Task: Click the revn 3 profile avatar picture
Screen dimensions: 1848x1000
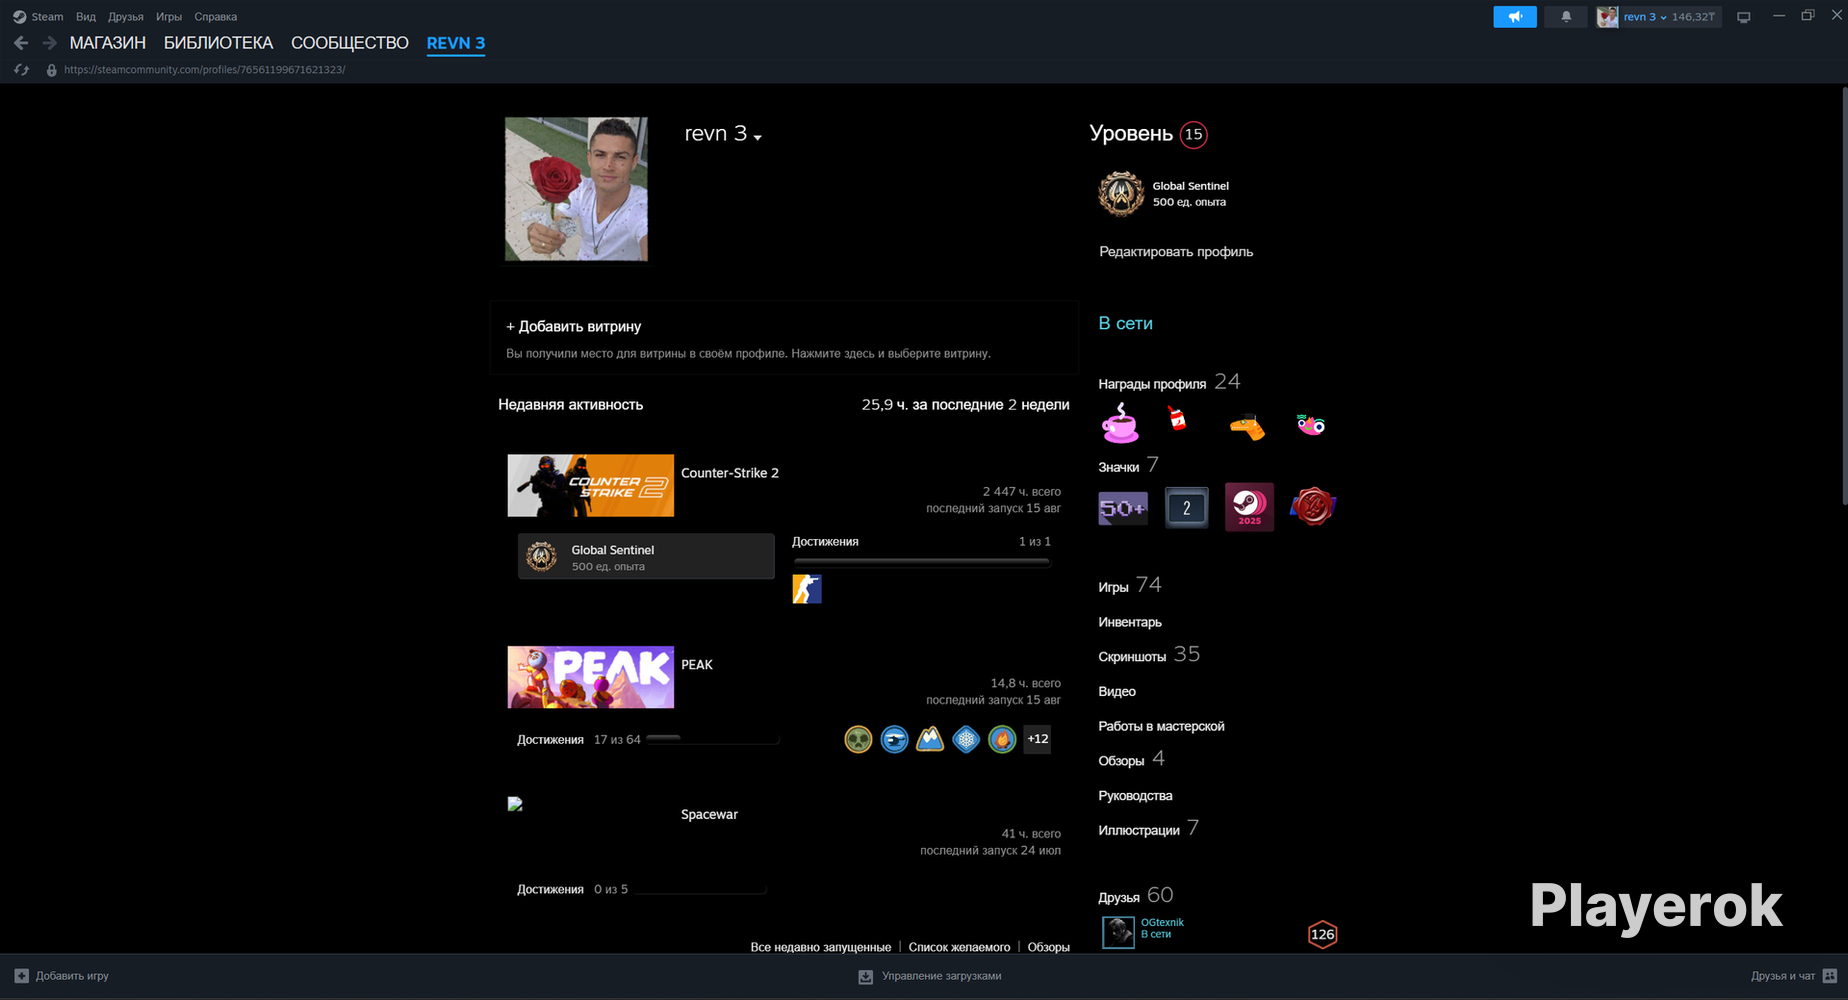Action: coord(576,189)
